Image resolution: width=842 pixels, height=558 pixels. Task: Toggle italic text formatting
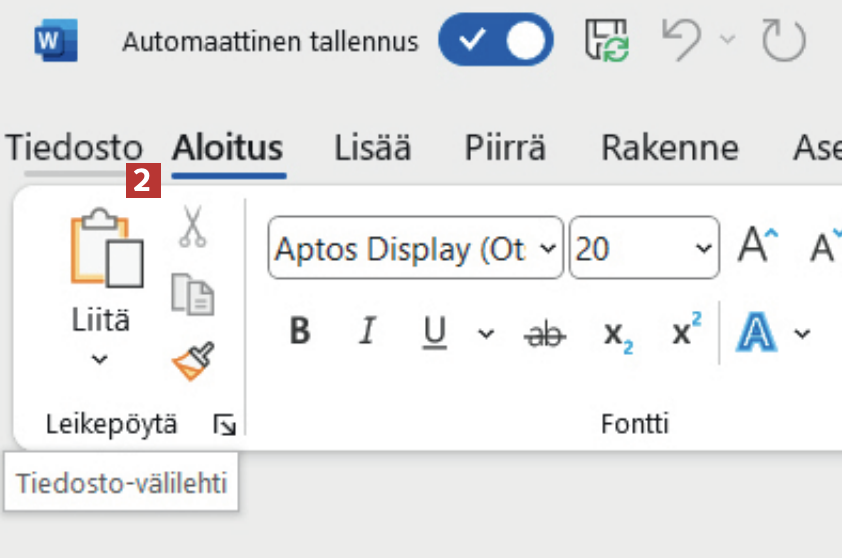point(367,333)
